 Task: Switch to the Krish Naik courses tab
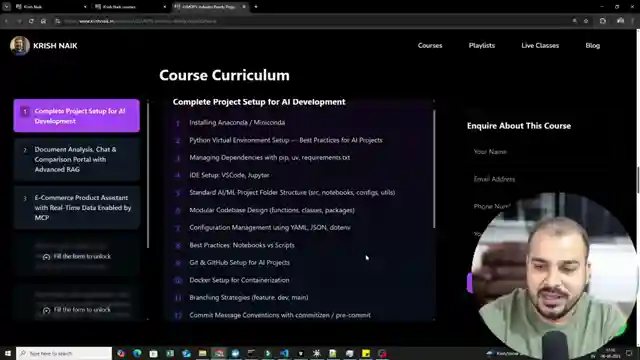click(131, 7)
